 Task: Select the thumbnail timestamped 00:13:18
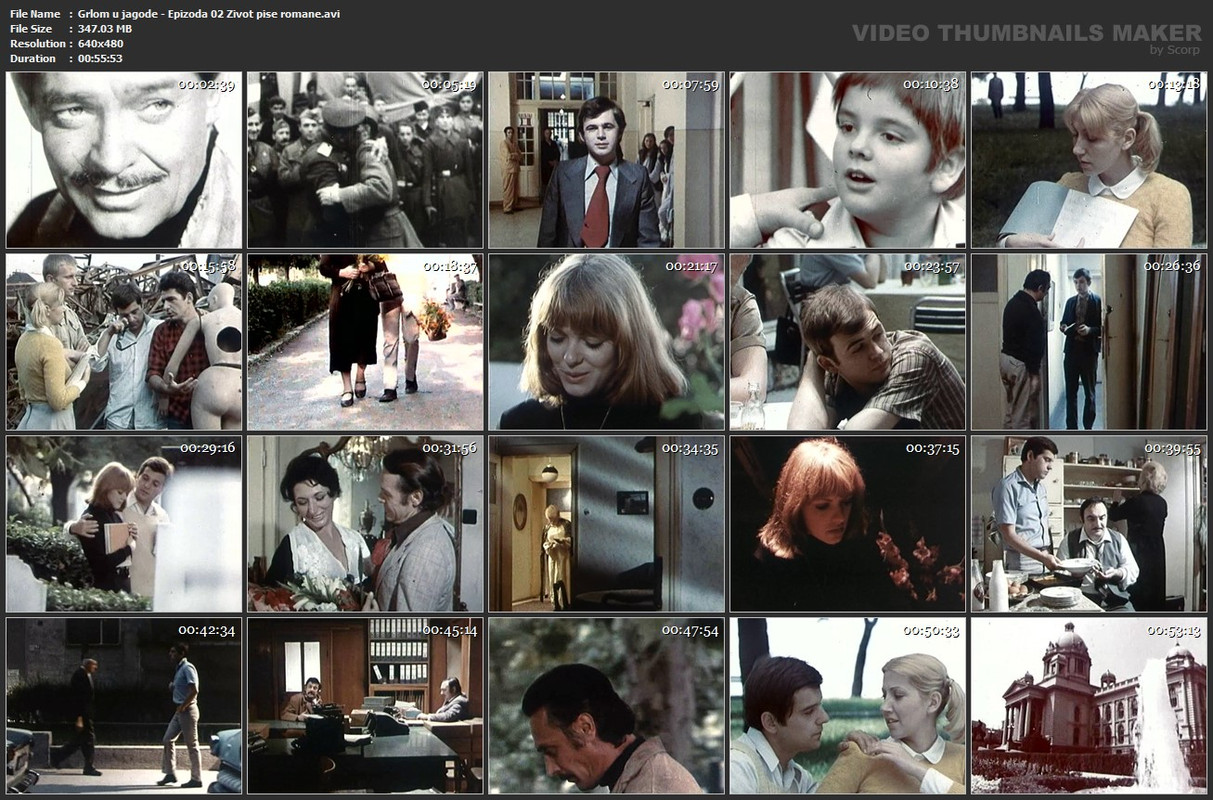click(1089, 160)
